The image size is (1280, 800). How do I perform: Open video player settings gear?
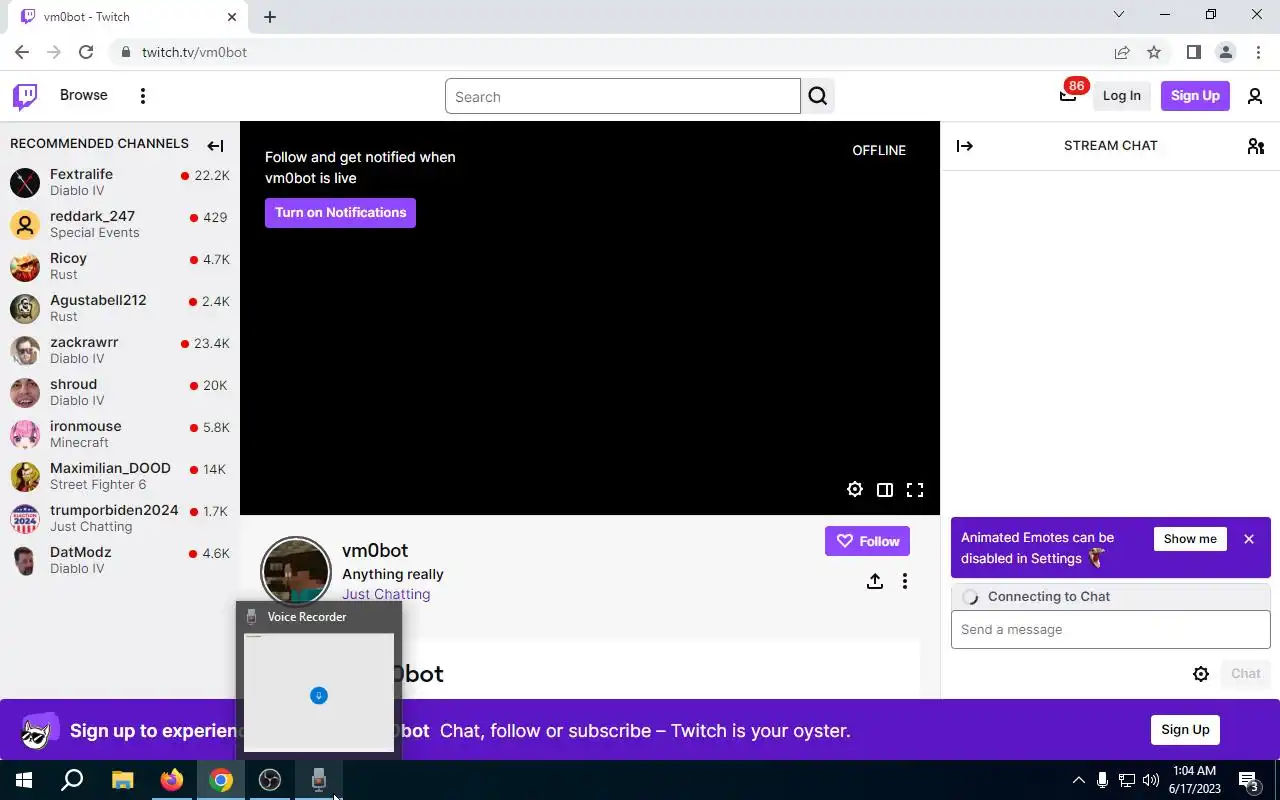[x=855, y=490]
